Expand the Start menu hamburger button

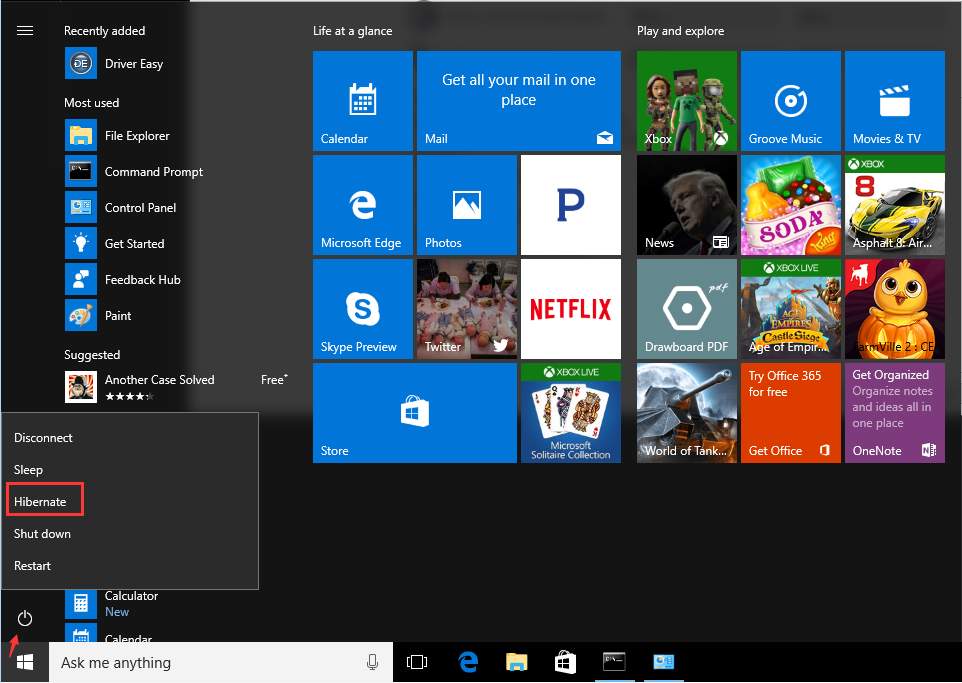click(24, 30)
